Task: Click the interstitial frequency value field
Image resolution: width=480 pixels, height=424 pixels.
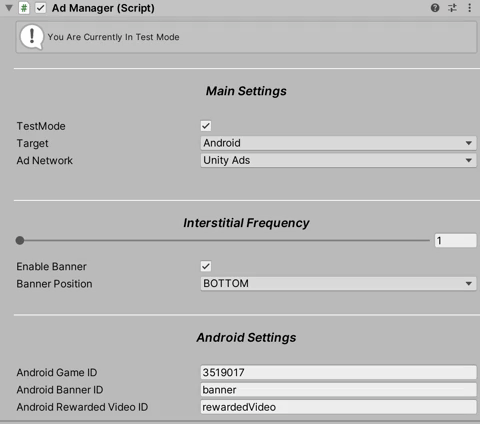Action: tap(456, 240)
